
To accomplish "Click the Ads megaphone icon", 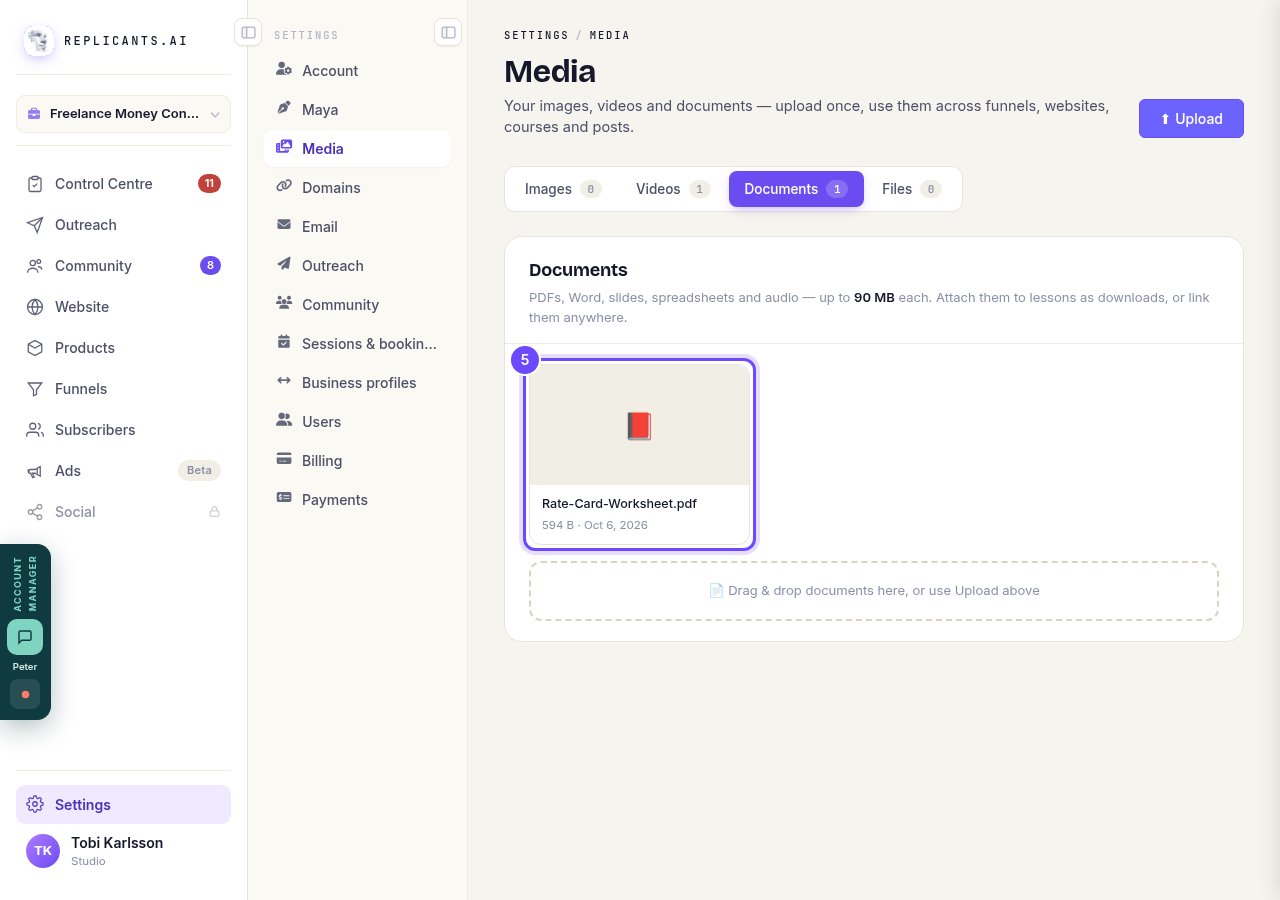I will (35, 471).
